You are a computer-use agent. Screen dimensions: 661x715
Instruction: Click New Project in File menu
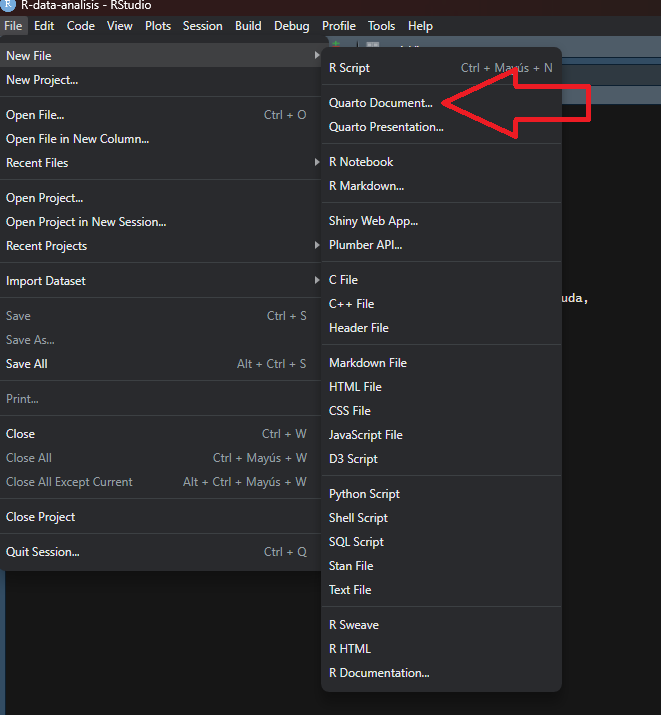point(42,80)
